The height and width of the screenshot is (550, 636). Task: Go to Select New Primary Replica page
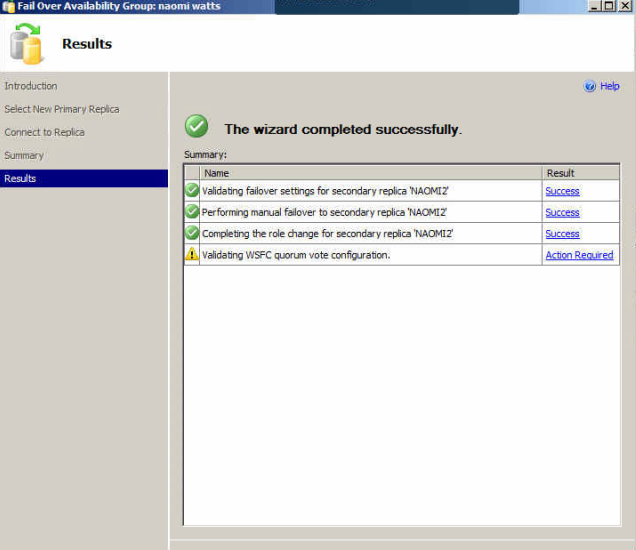tap(62, 109)
